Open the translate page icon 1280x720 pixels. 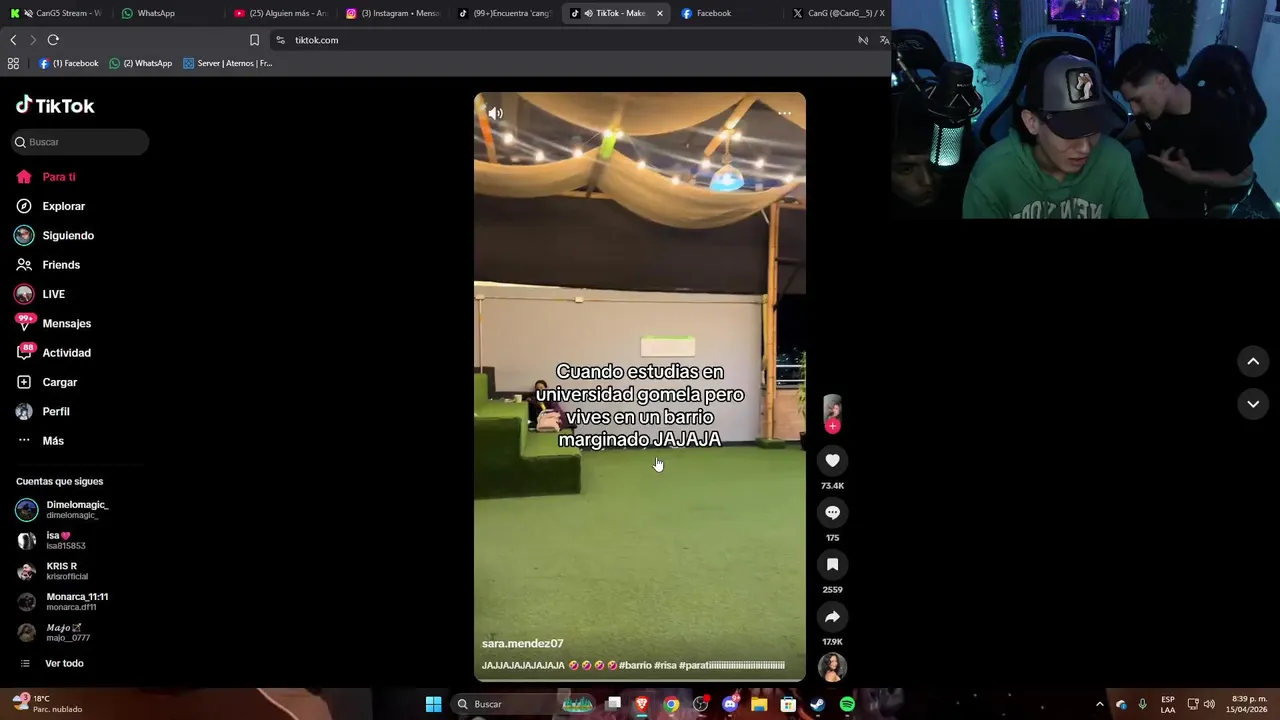(884, 40)
